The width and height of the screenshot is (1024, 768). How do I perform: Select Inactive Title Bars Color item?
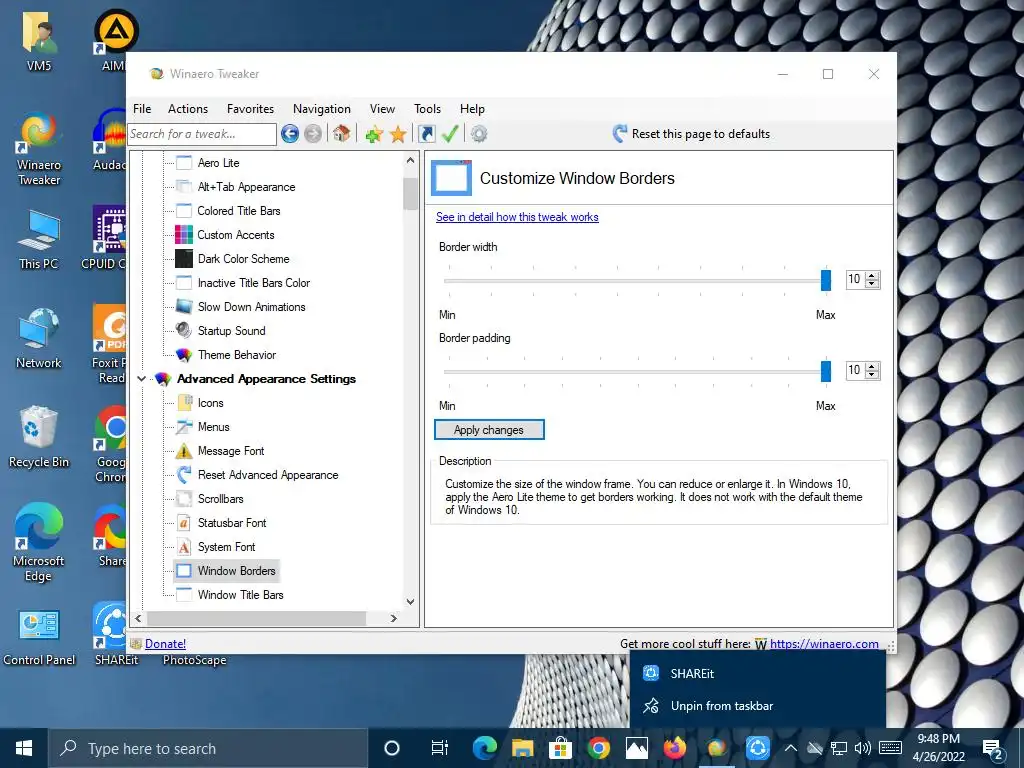click(253, 283)
